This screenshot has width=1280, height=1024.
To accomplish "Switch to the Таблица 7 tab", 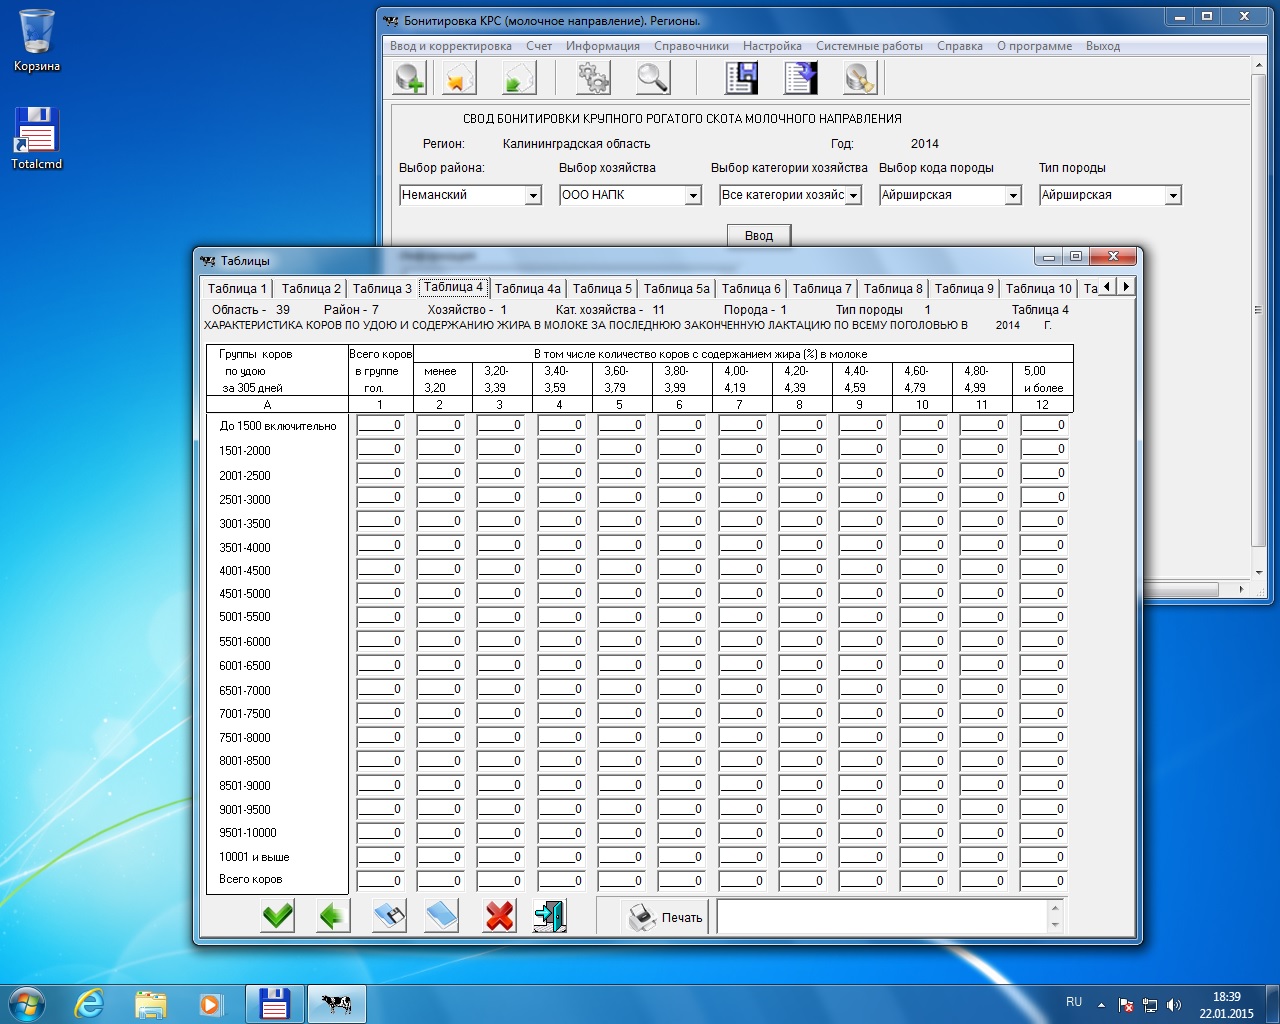I will click(822, 288).
